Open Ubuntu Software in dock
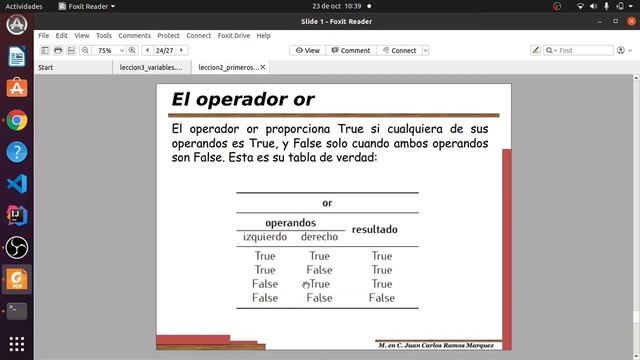The width and height of the screenshot is (640, 360). (x=17, y=88)
